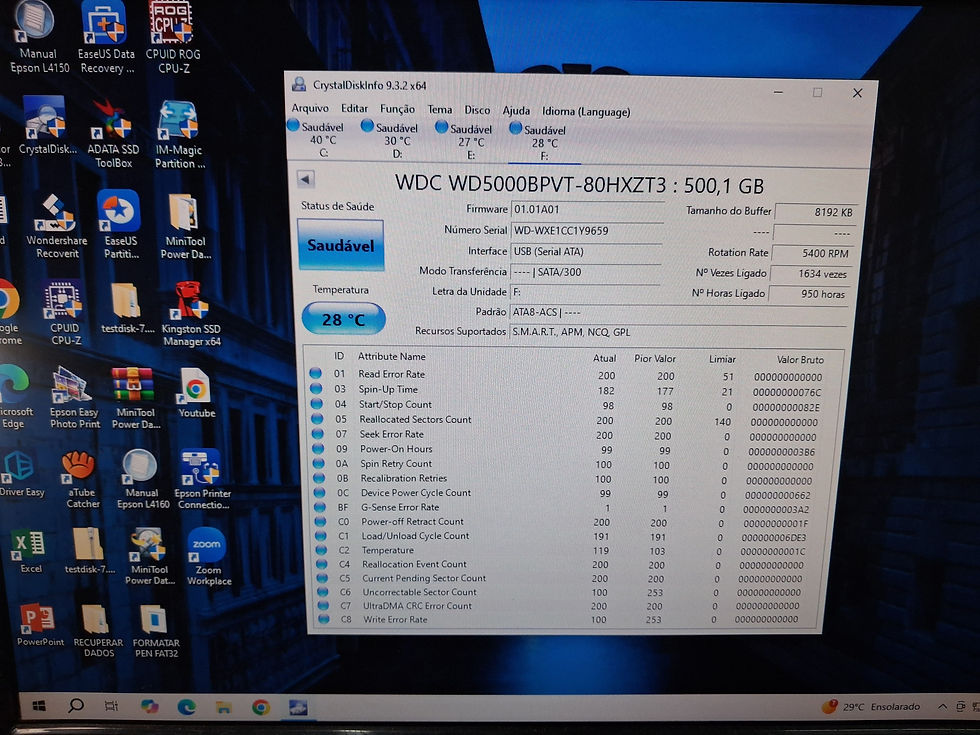Open EaseUS Data Recovery desktop icon
Image resolution: width=980 pixels, height=735 pixels.
(x=106, y=38)
